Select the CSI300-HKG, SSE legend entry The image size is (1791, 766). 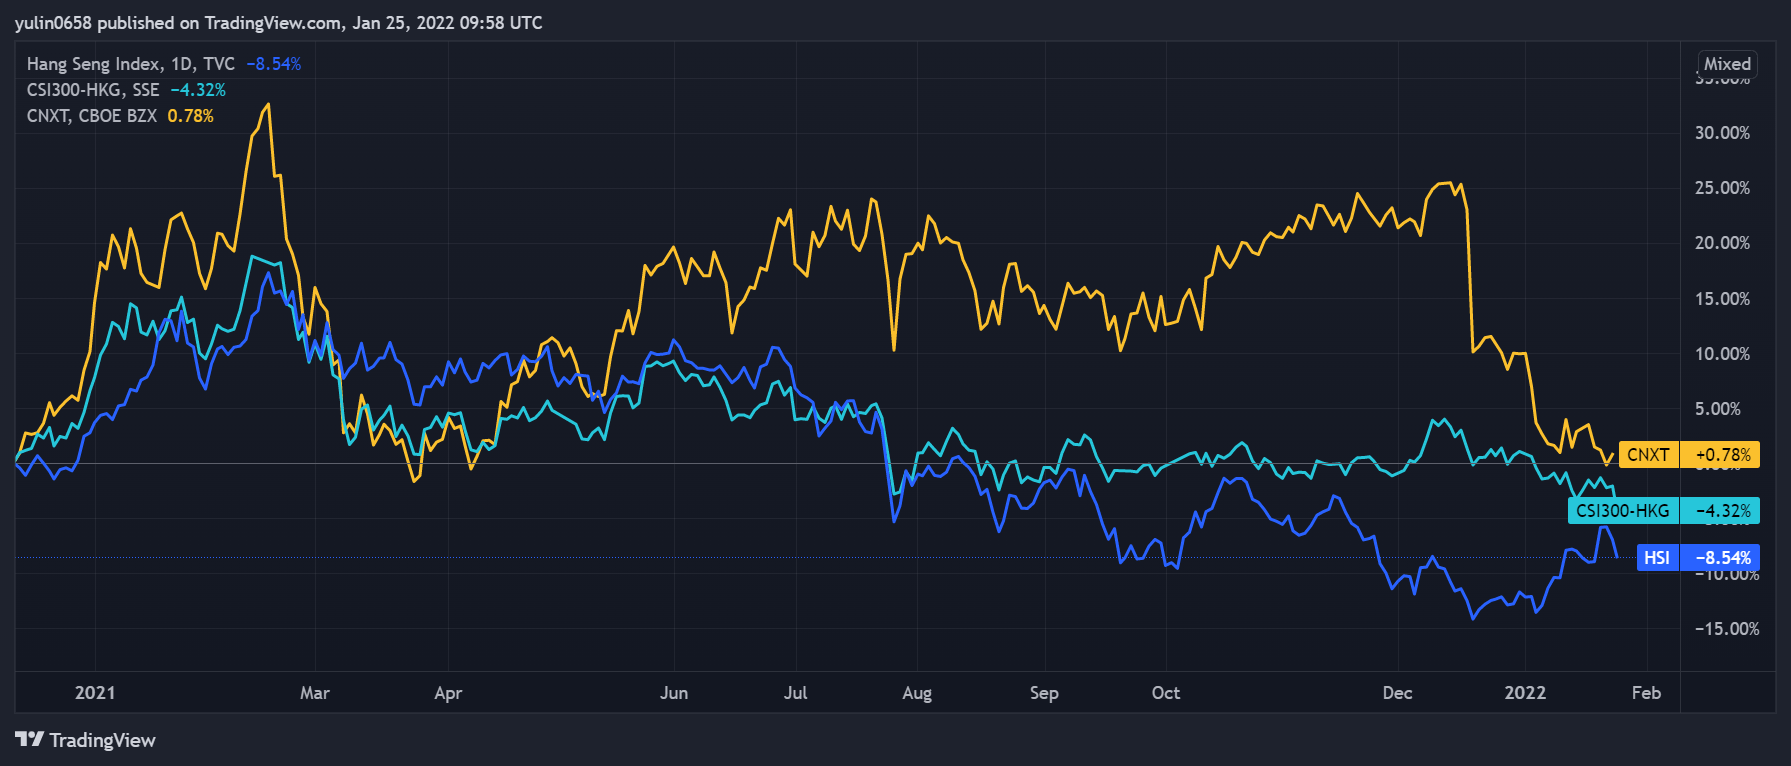point(93,90)
